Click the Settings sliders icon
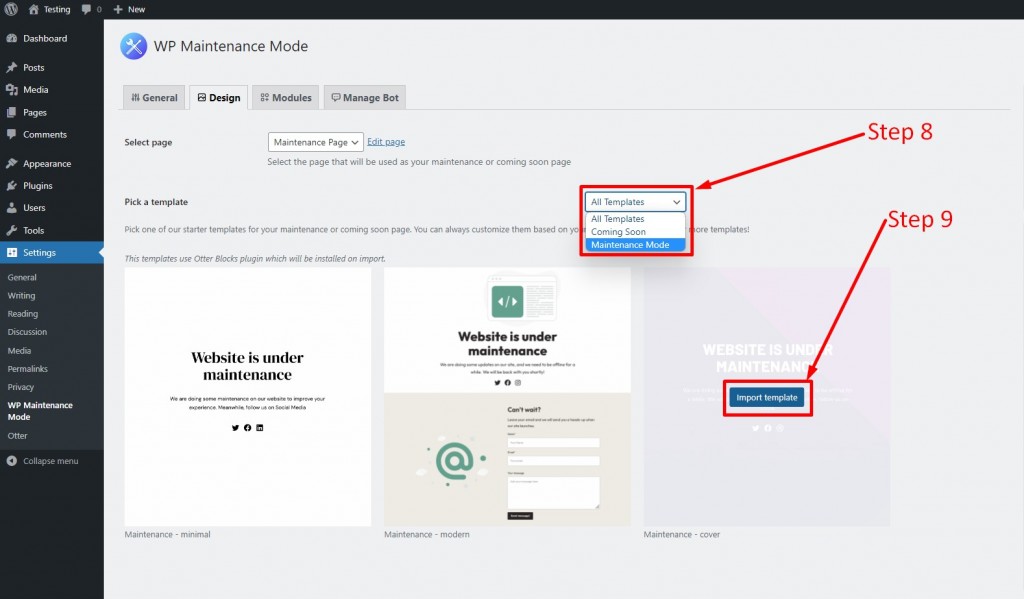This screenshot has height=599, width=1024. coord(12,253)
